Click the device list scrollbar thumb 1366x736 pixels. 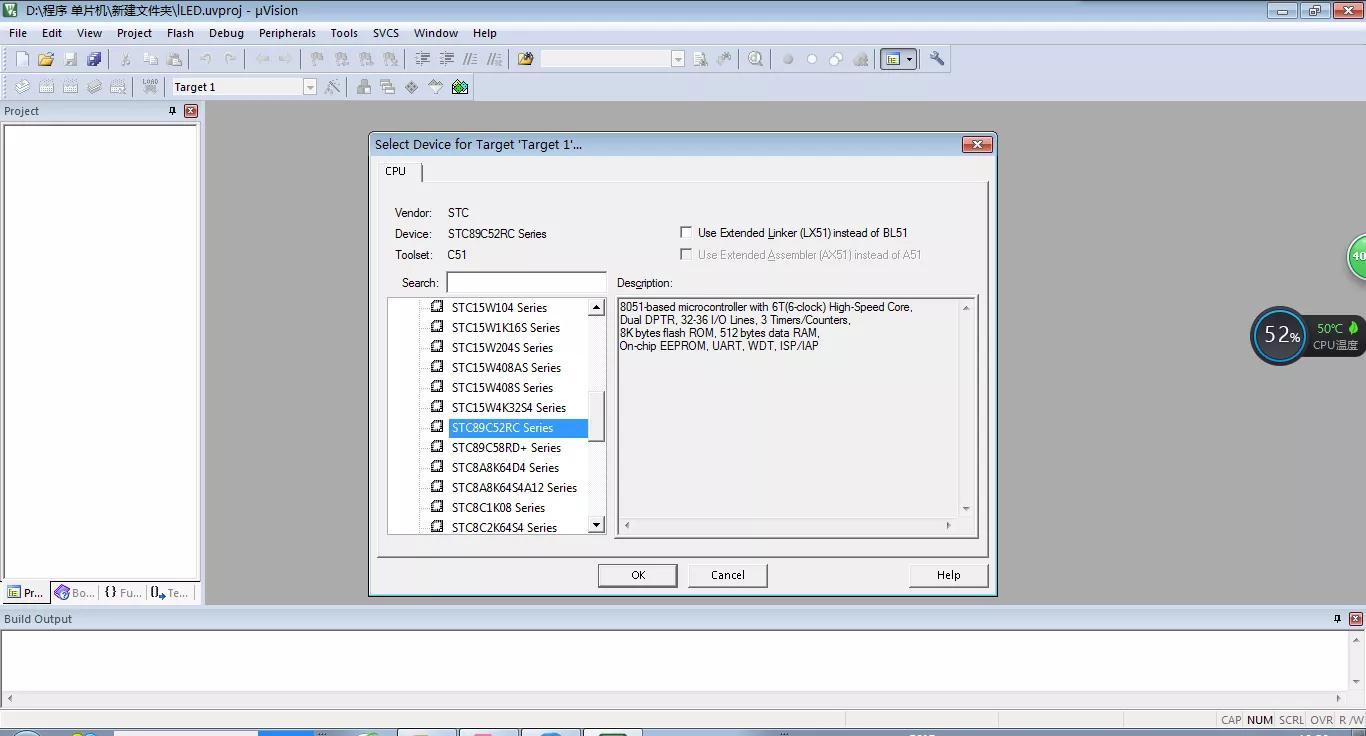click(597, 416)
